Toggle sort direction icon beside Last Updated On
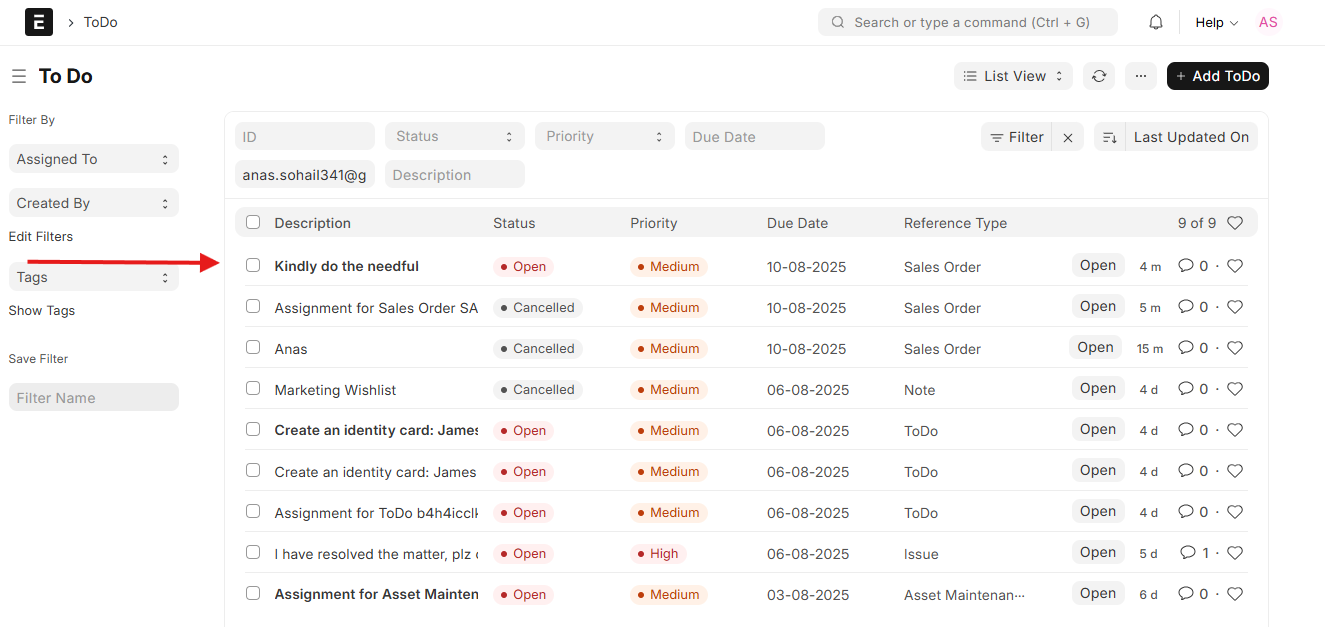 click(x=1109, y=137)
